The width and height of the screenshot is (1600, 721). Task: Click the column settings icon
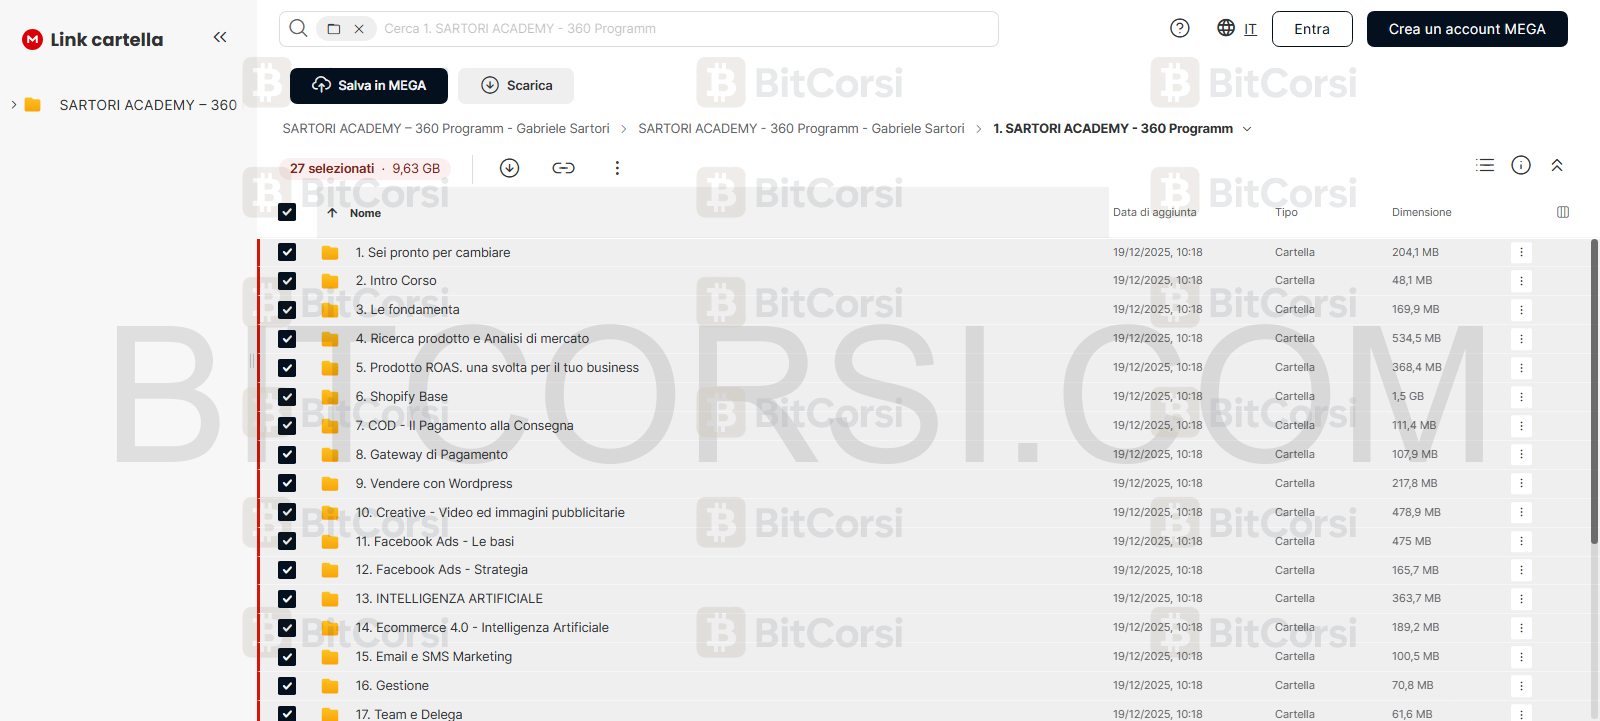[x=1563, y=212]
